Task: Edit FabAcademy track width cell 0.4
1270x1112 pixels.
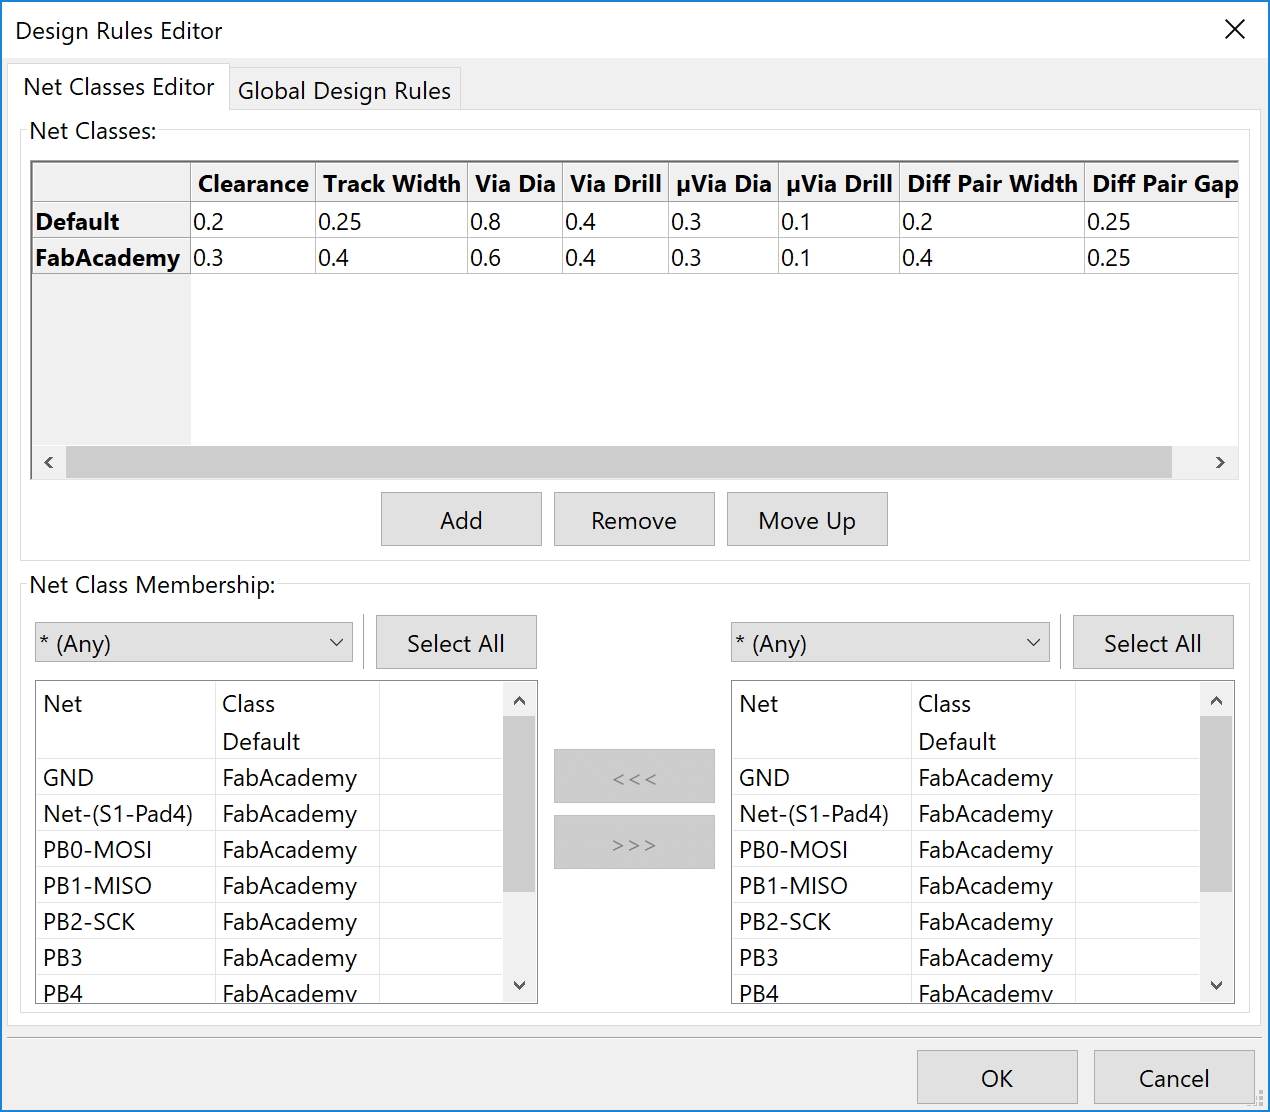Action: click(x=391, y=257)
